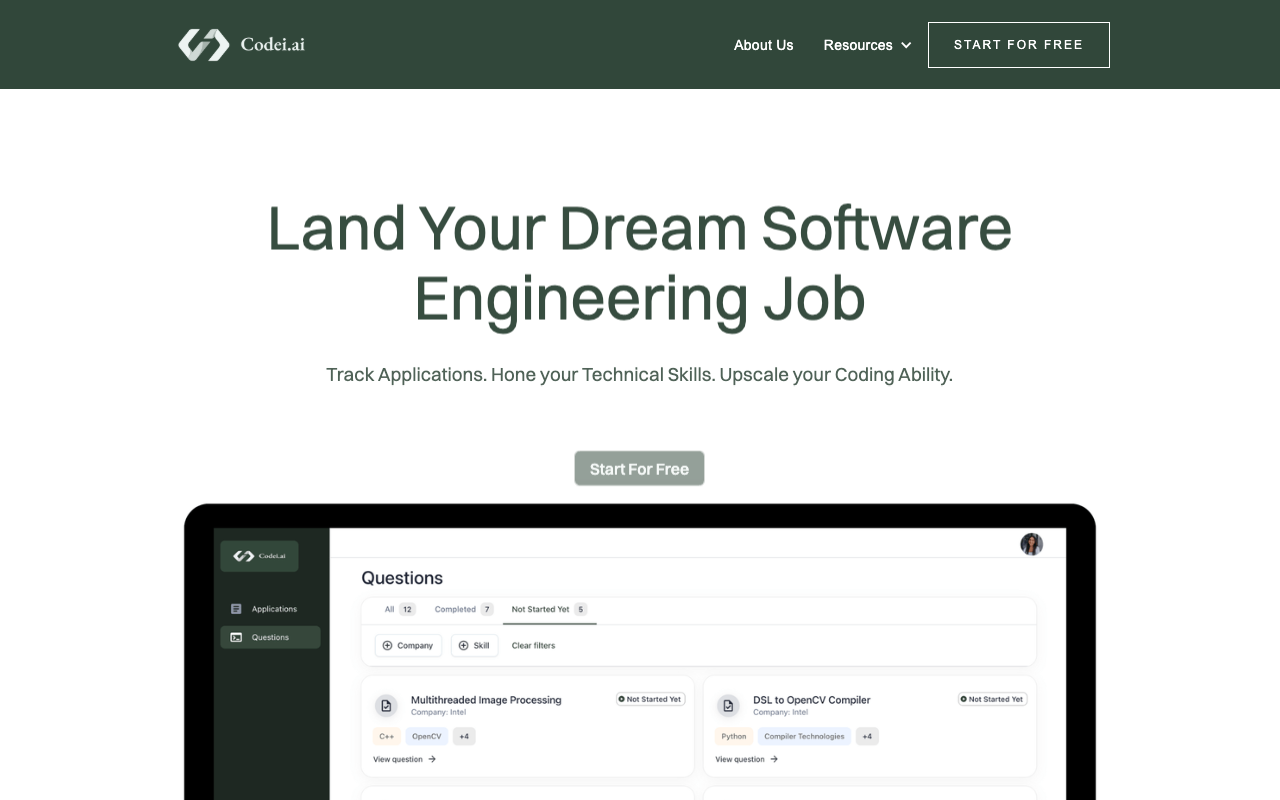This screenshot has width=1280, height=800.
Task: Click the C++ skill tag
Action: click(x=386, y=736)
